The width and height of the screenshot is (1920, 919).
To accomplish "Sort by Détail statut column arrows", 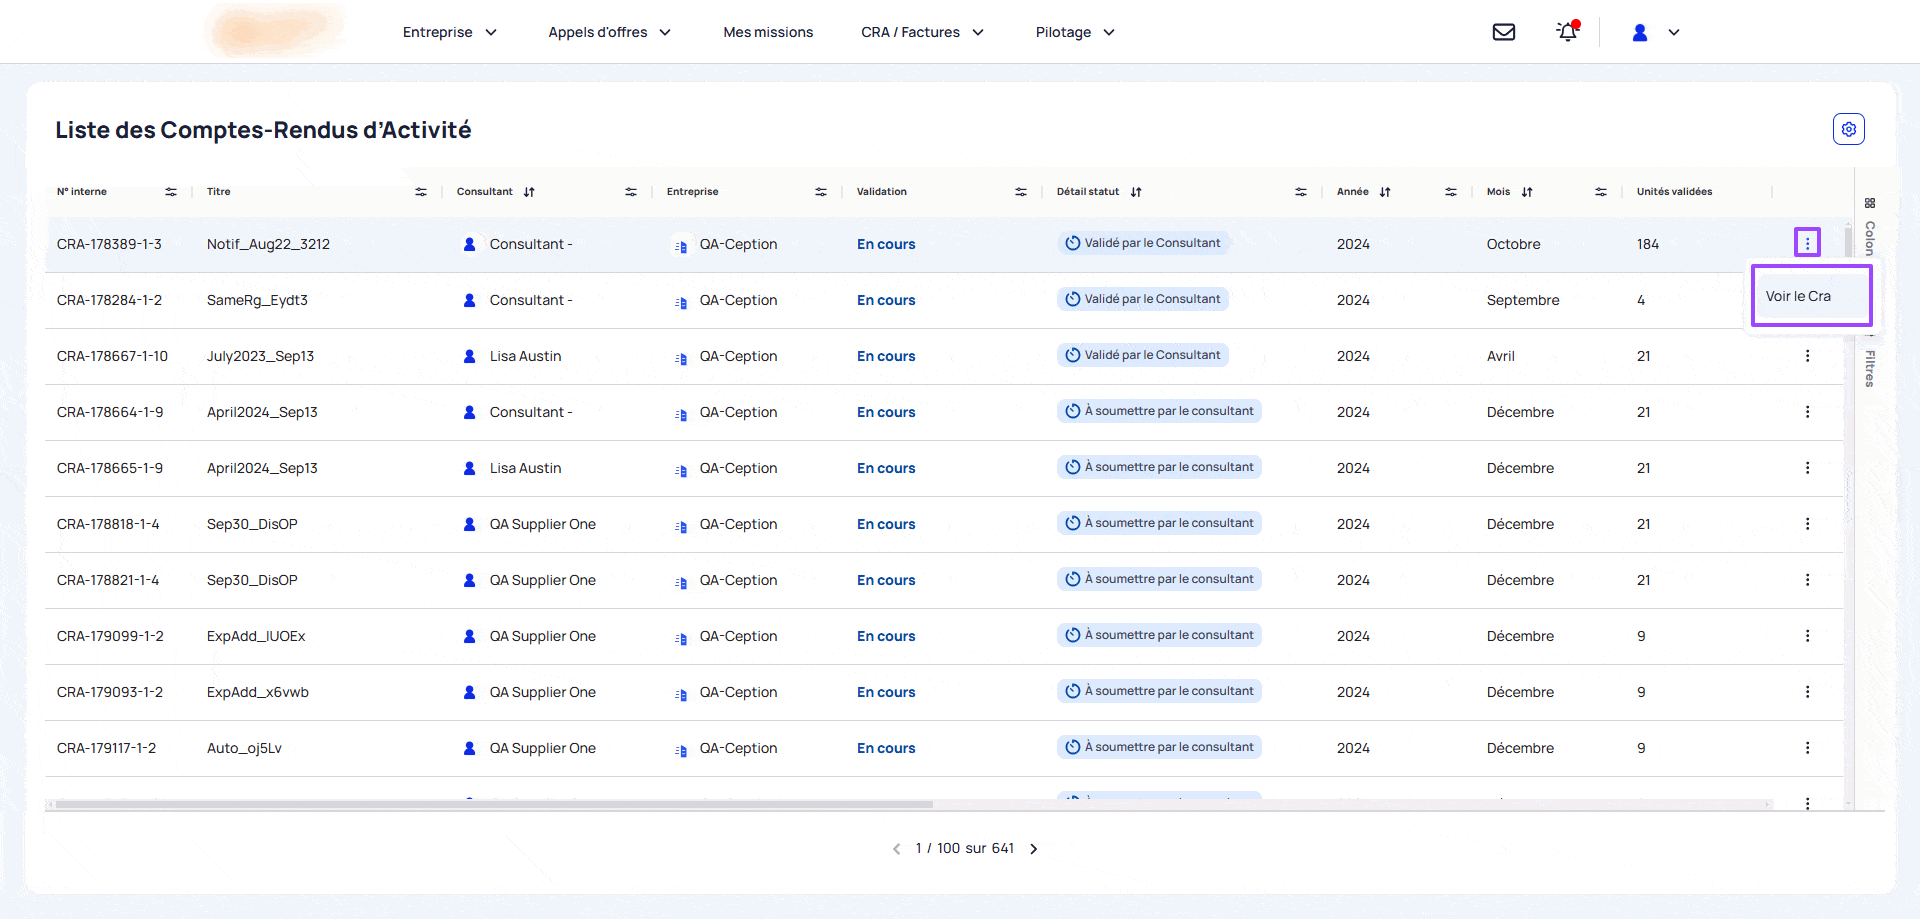I will pyautogui.click(x=1136, y=192).
